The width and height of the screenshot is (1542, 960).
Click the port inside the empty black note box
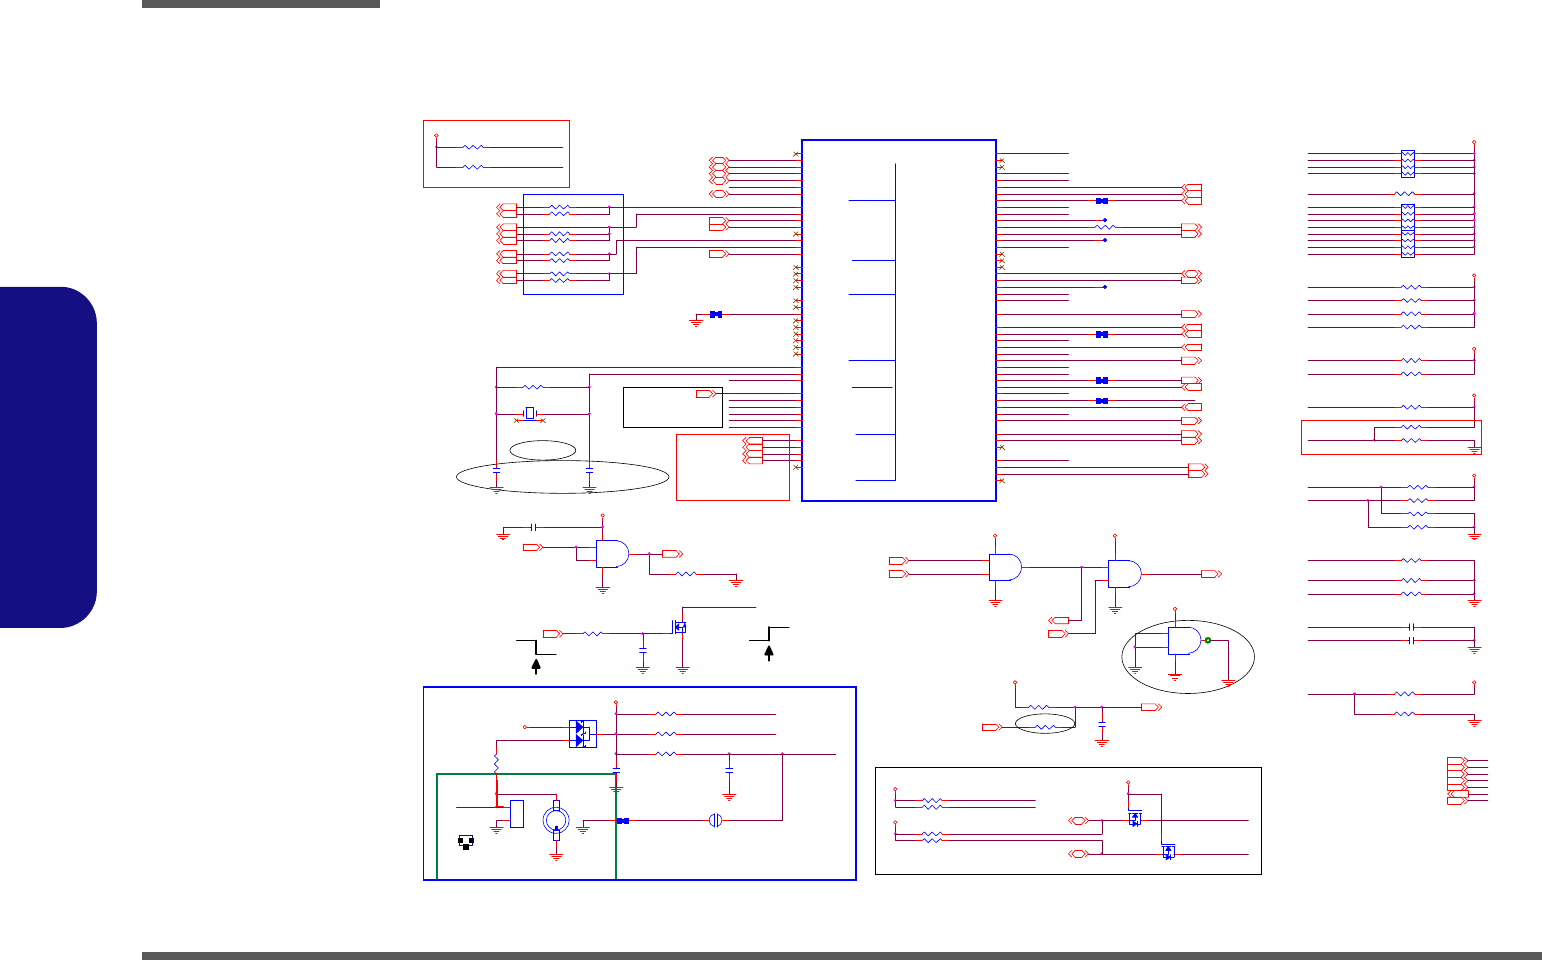[x=708, y=394]
